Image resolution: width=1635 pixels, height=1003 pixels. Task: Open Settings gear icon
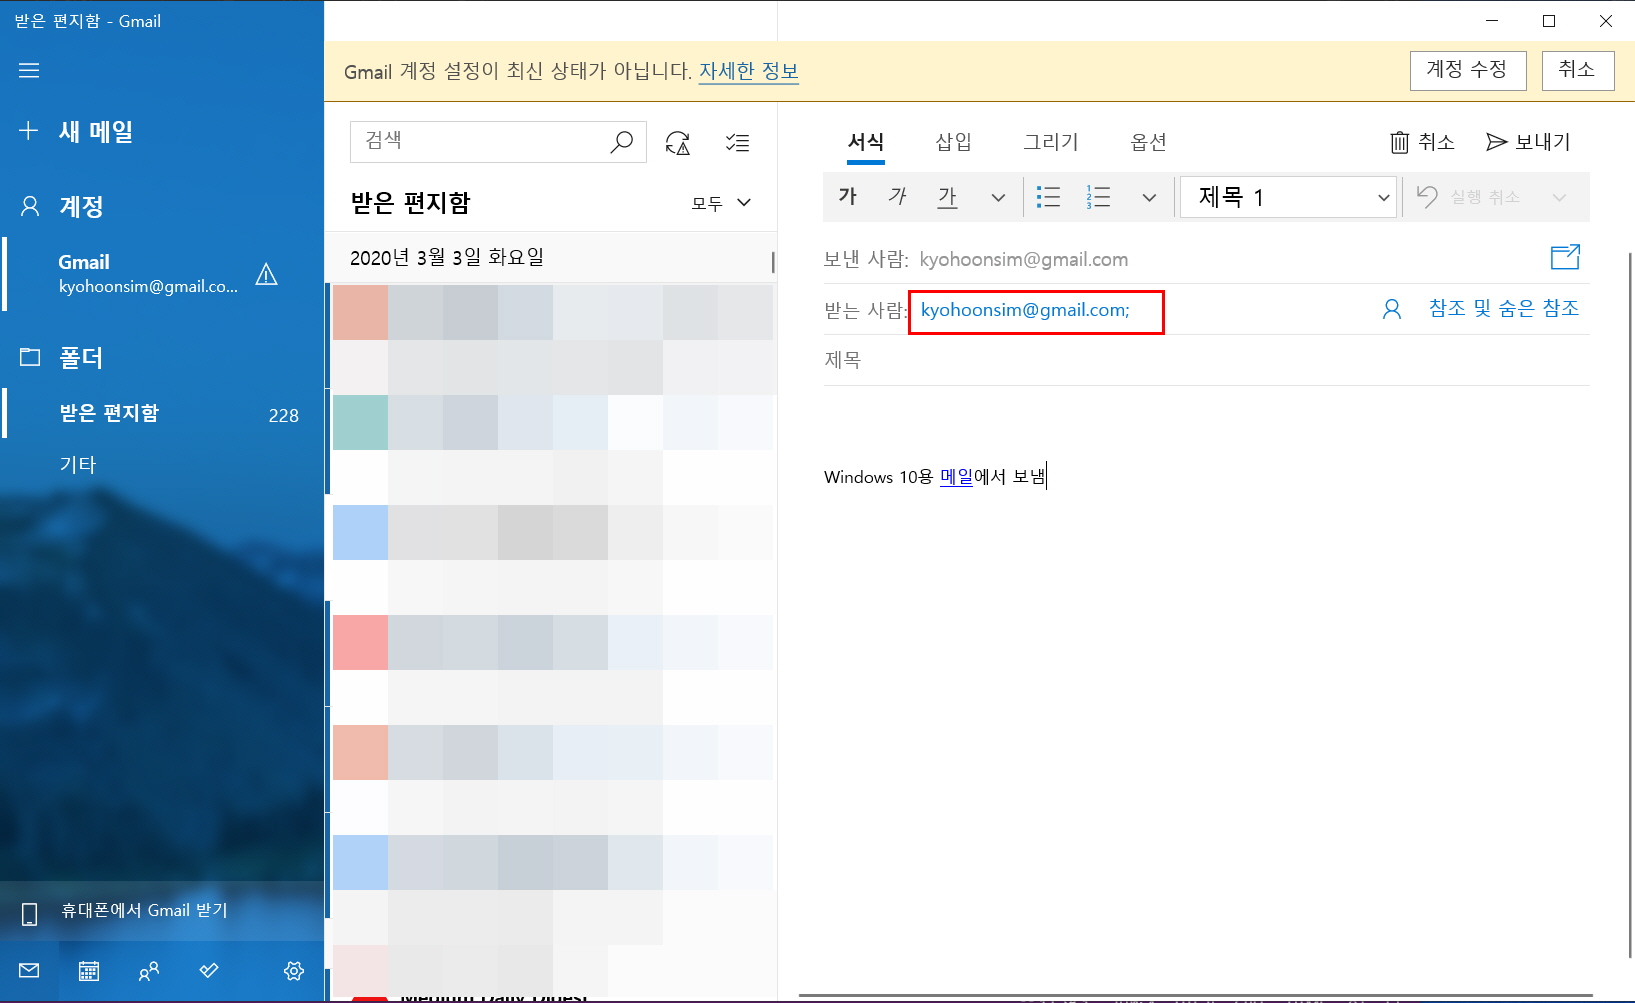294,970
